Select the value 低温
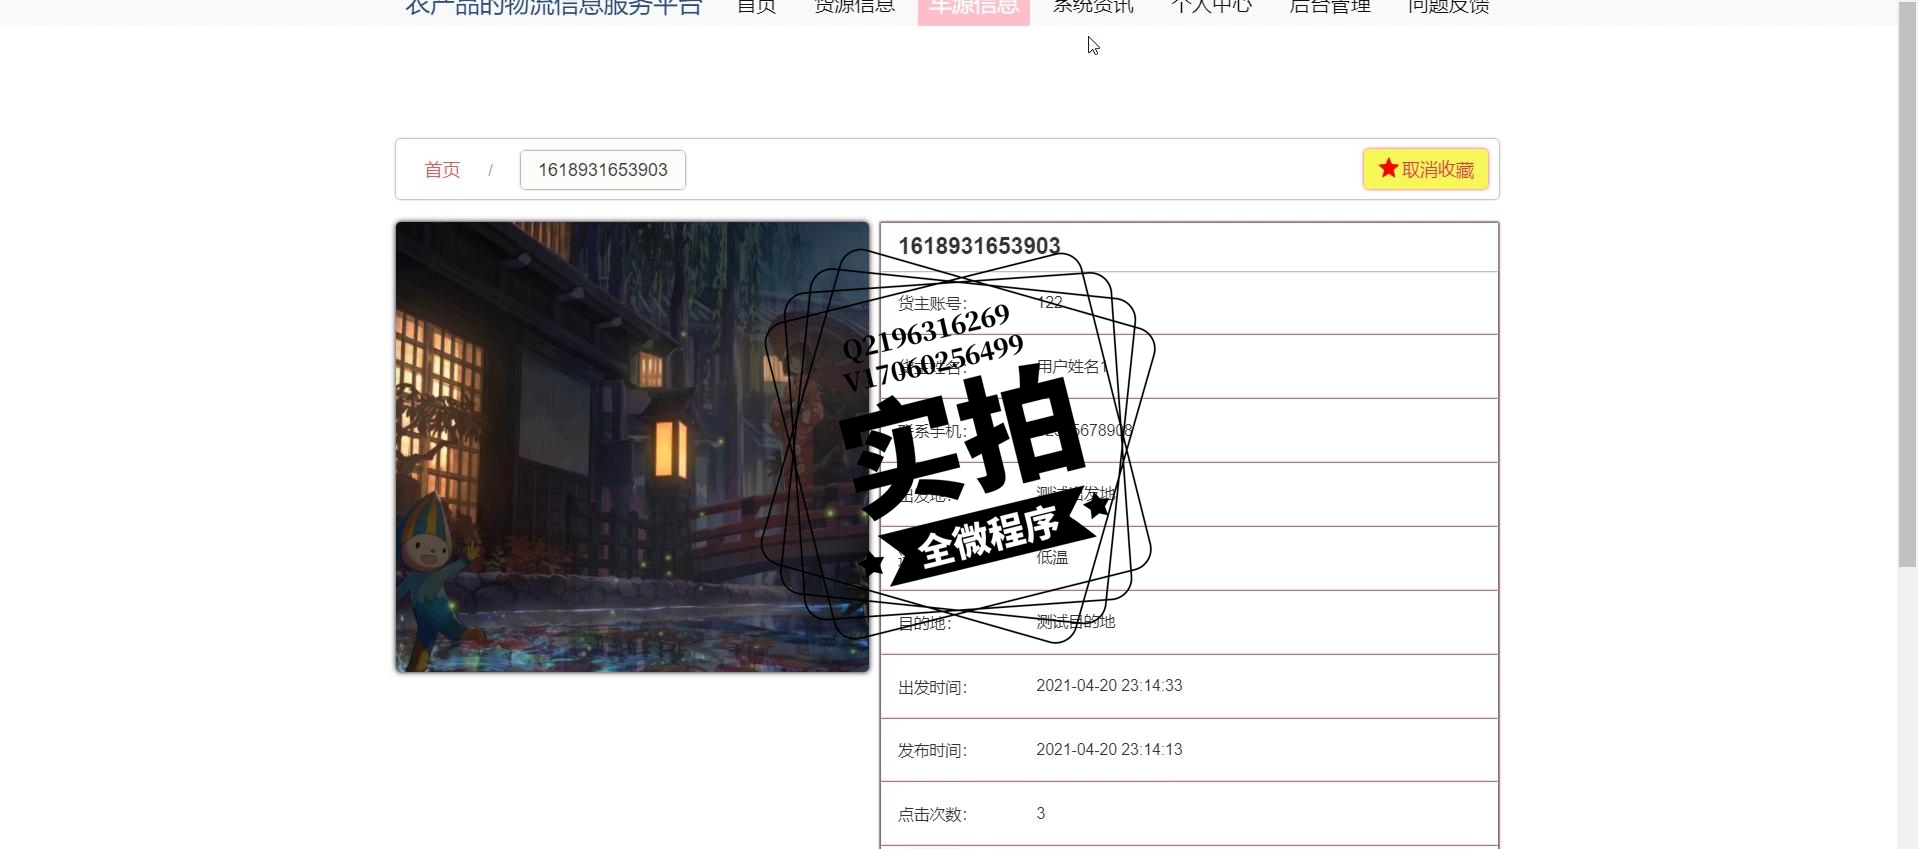Screen dimensions: 1918x849 coord(1052,558)
